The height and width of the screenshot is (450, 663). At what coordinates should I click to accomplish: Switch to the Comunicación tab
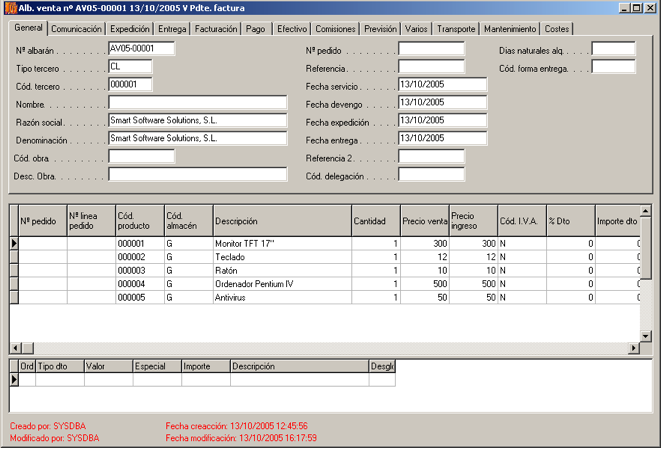(x=76, y=29)
